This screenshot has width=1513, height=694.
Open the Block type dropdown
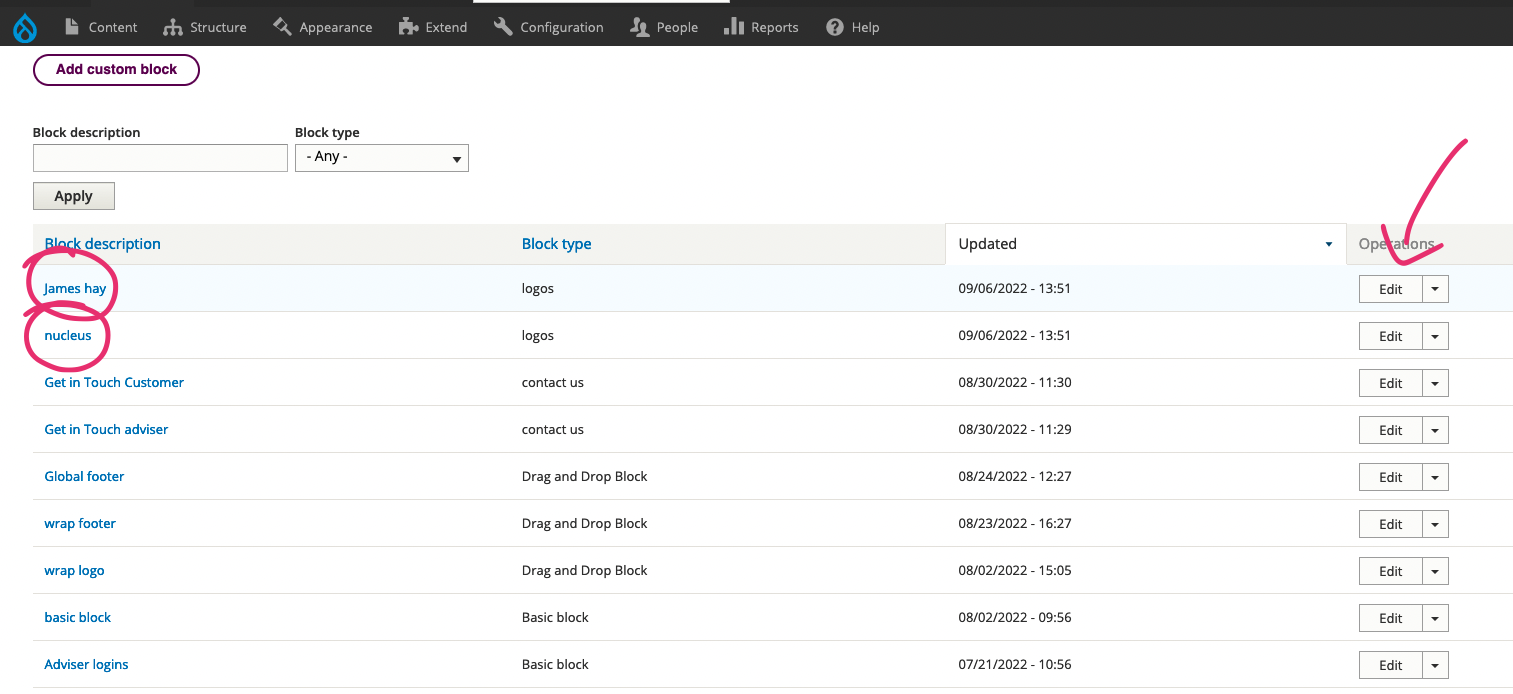(x=382, y=158)
